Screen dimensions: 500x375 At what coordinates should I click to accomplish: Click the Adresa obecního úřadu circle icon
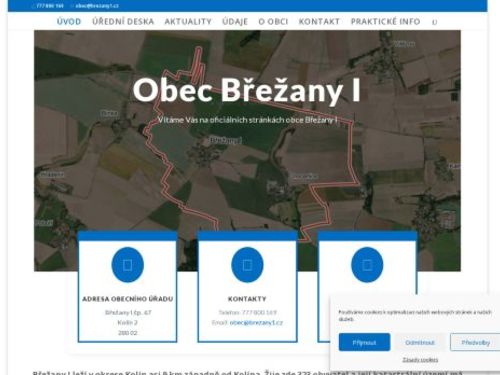pyautogui.click(x=128, y=265)
